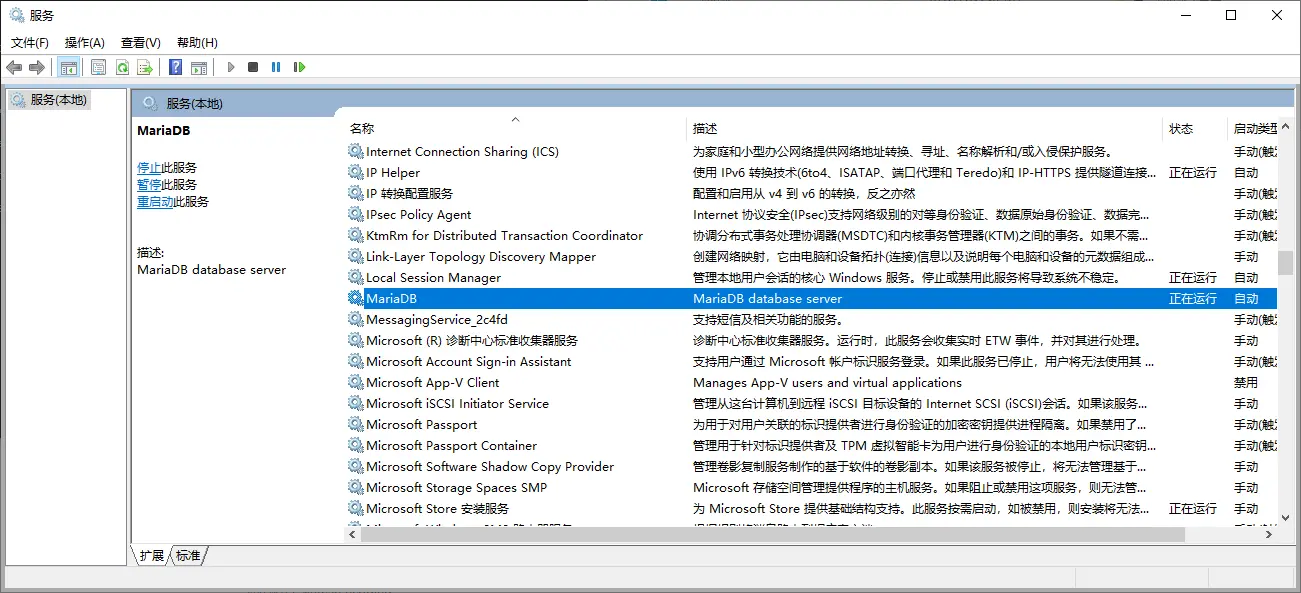Click the horizontal scrollbar right arrow
Image resolution: width=1301 pixels, height=593 pixels.
pyautogui.click(x=1270, y=535)
